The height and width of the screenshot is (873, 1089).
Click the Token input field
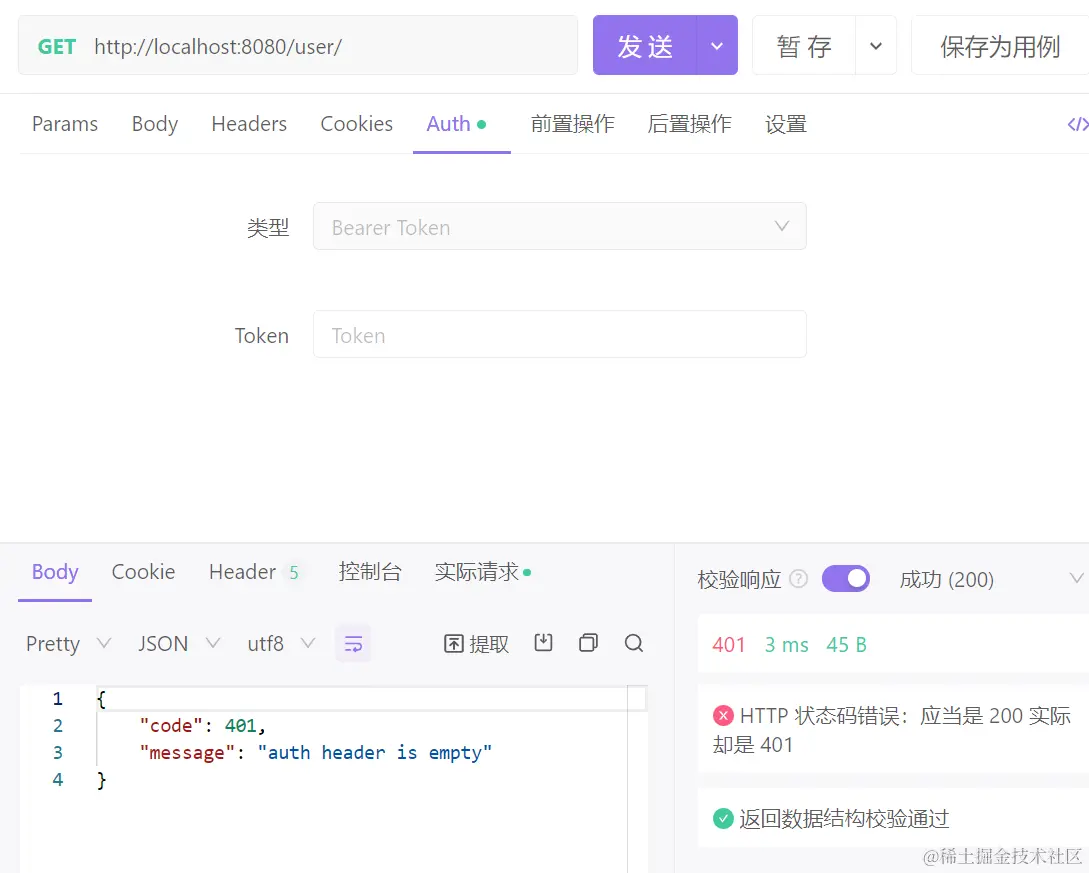tap(559, 335)
